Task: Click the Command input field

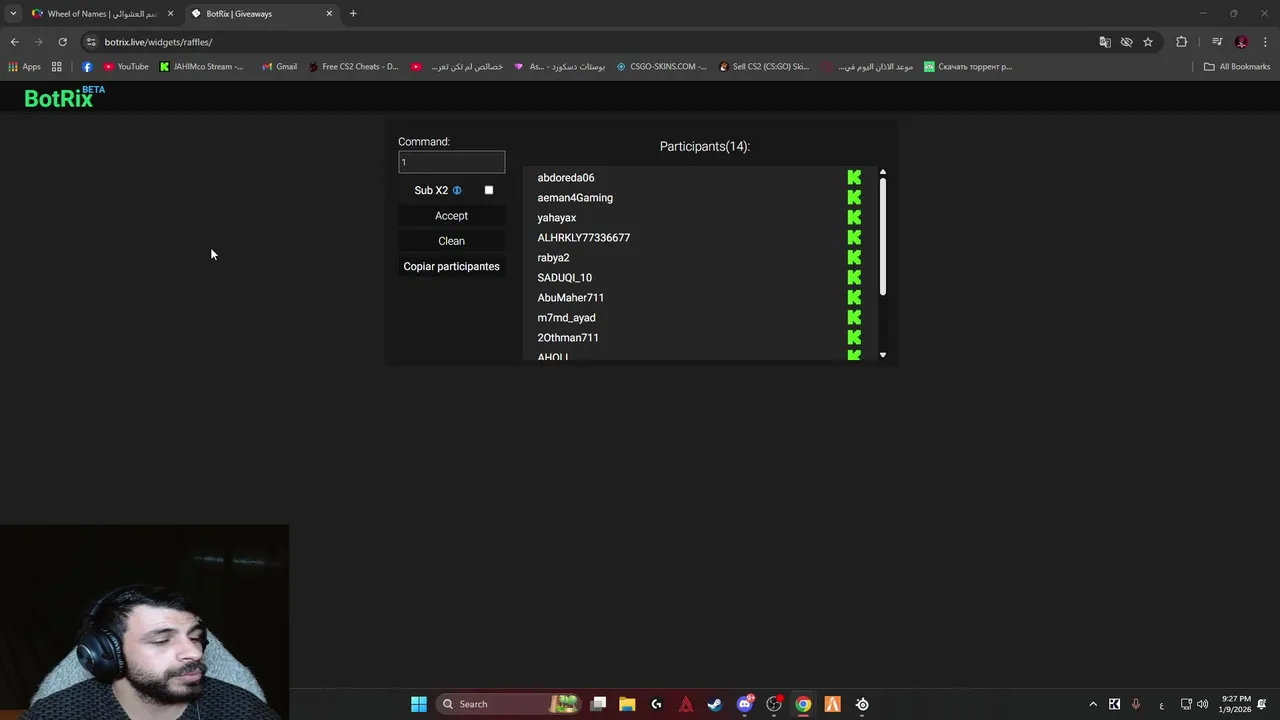Action: (x=451, y=162)
